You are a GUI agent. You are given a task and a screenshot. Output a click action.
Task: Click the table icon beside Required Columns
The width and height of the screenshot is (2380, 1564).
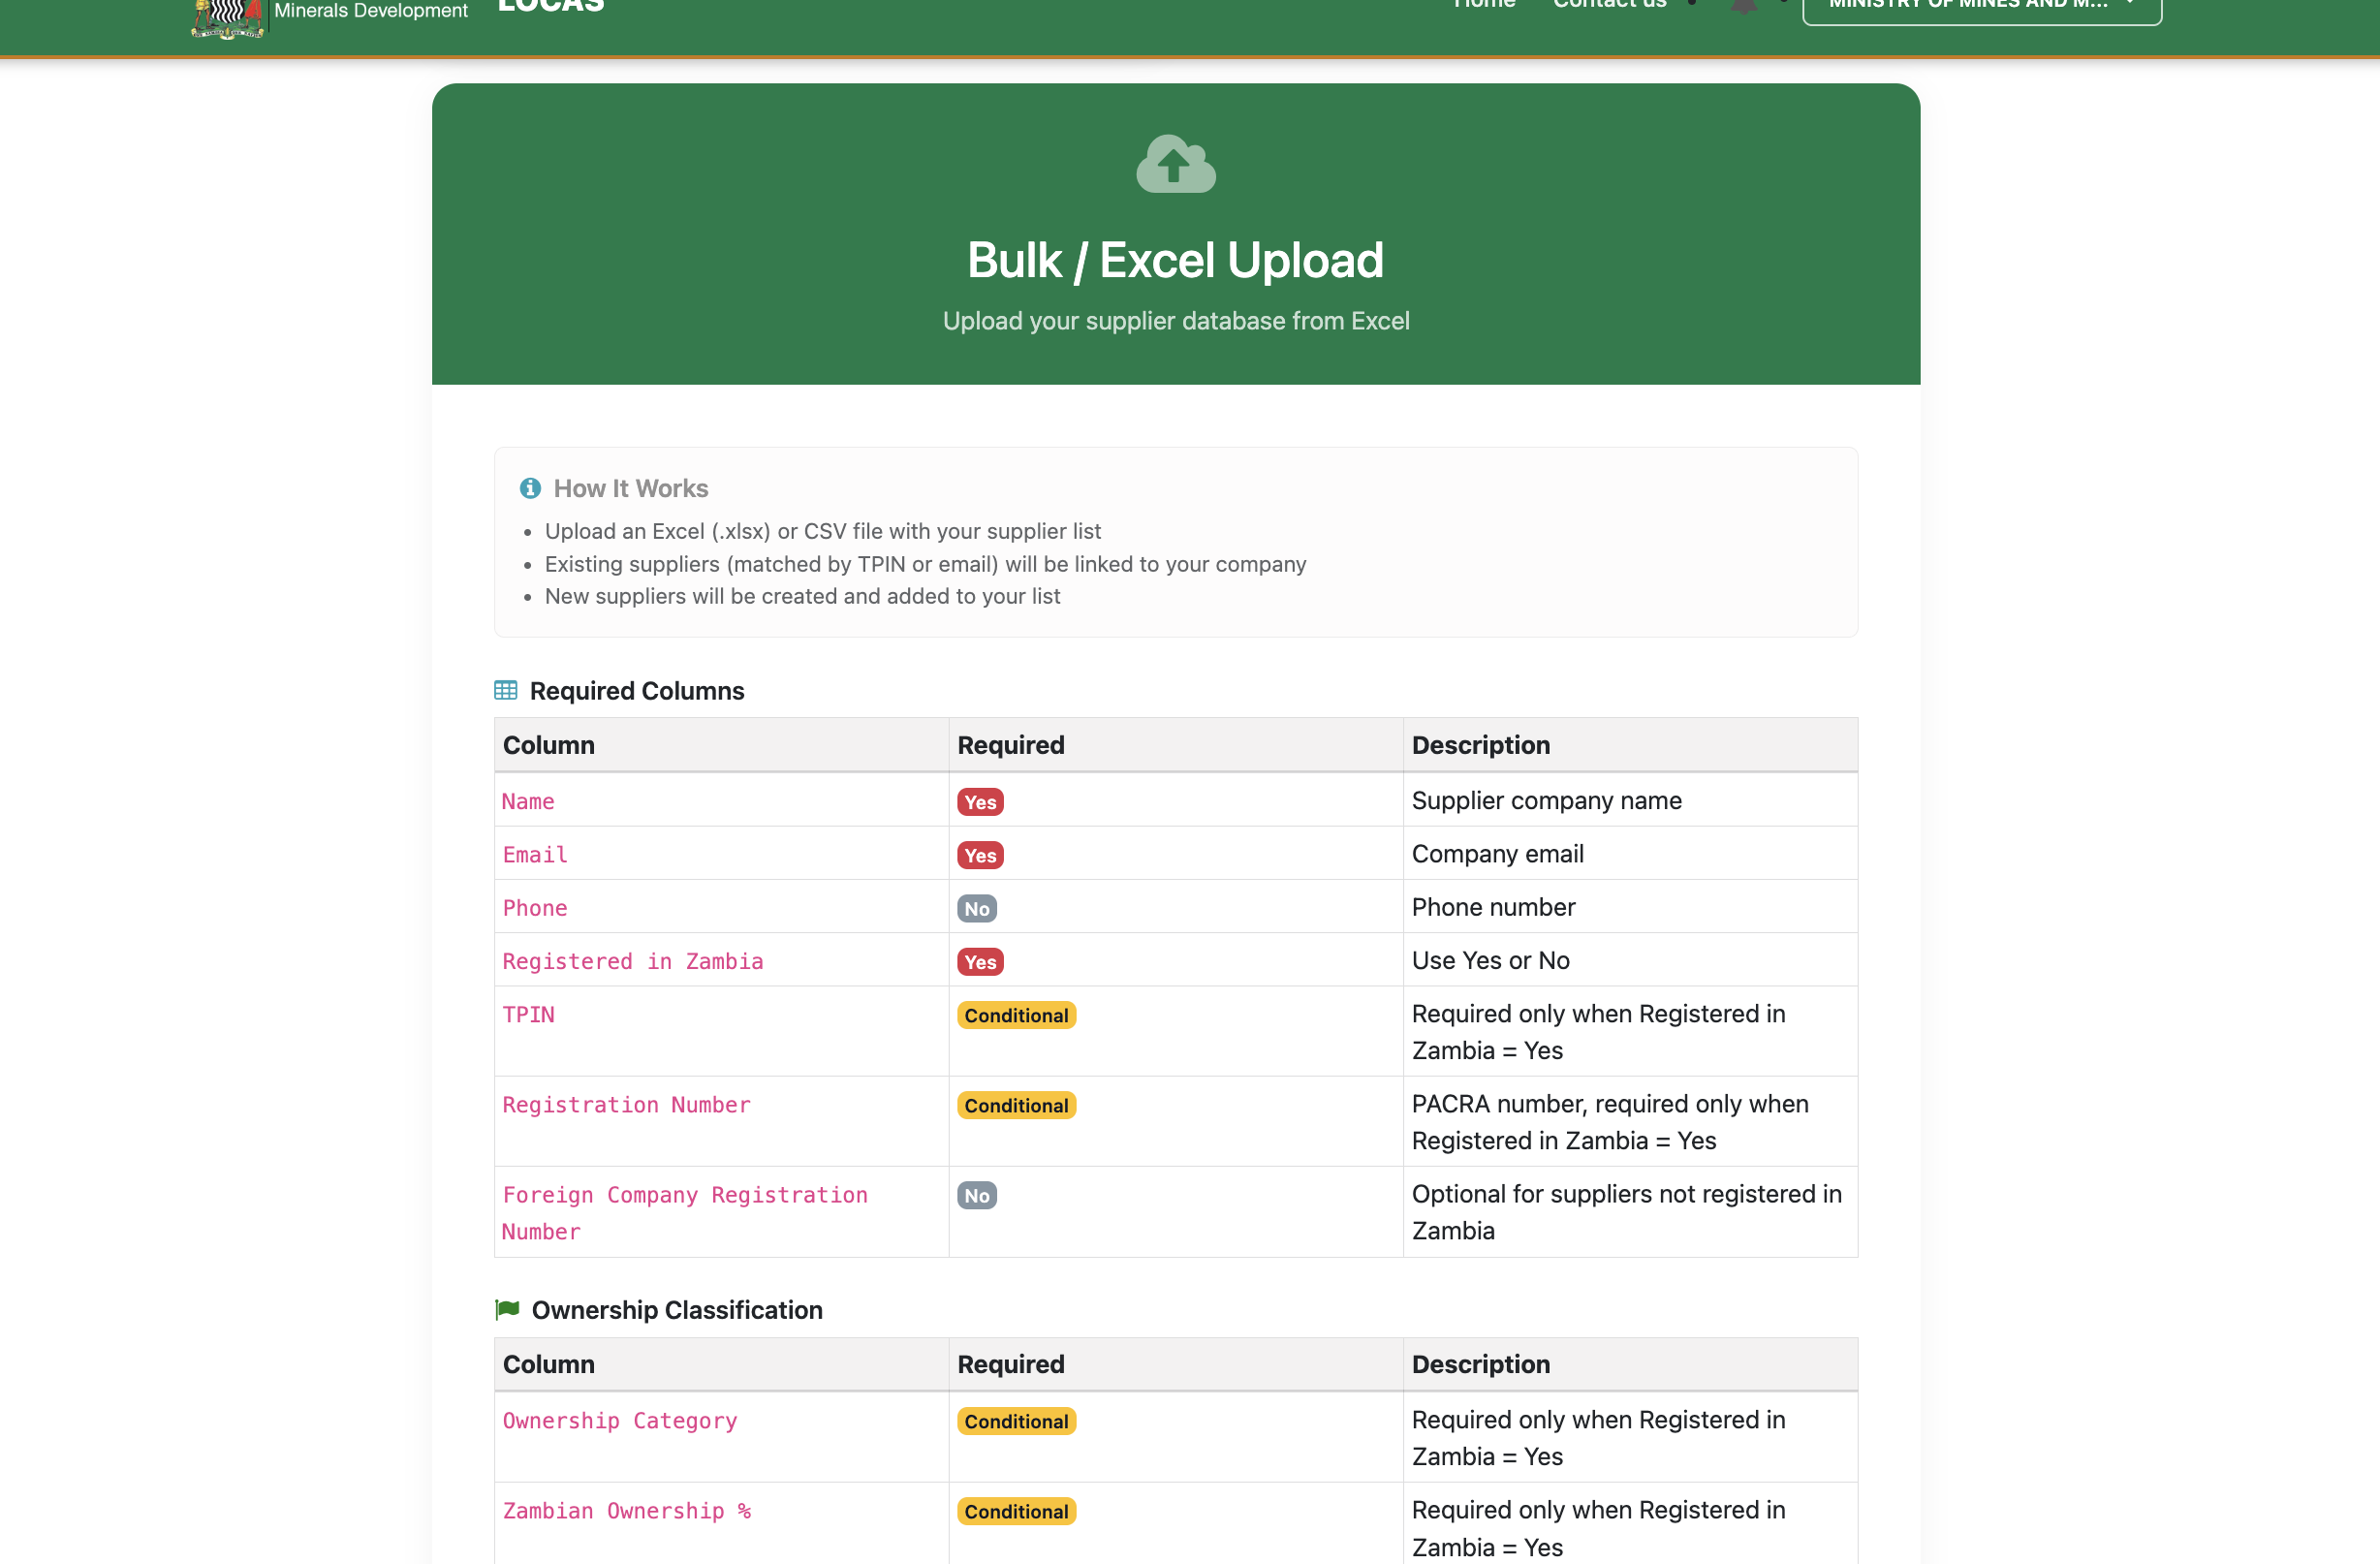(x=506, y=691)
